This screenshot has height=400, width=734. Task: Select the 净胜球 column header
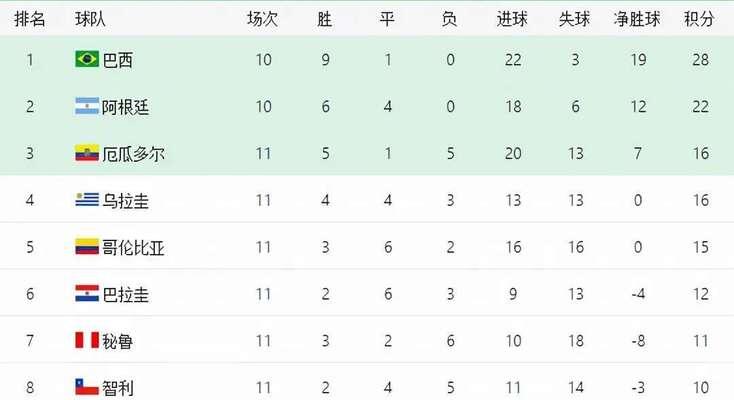point(637,19)
